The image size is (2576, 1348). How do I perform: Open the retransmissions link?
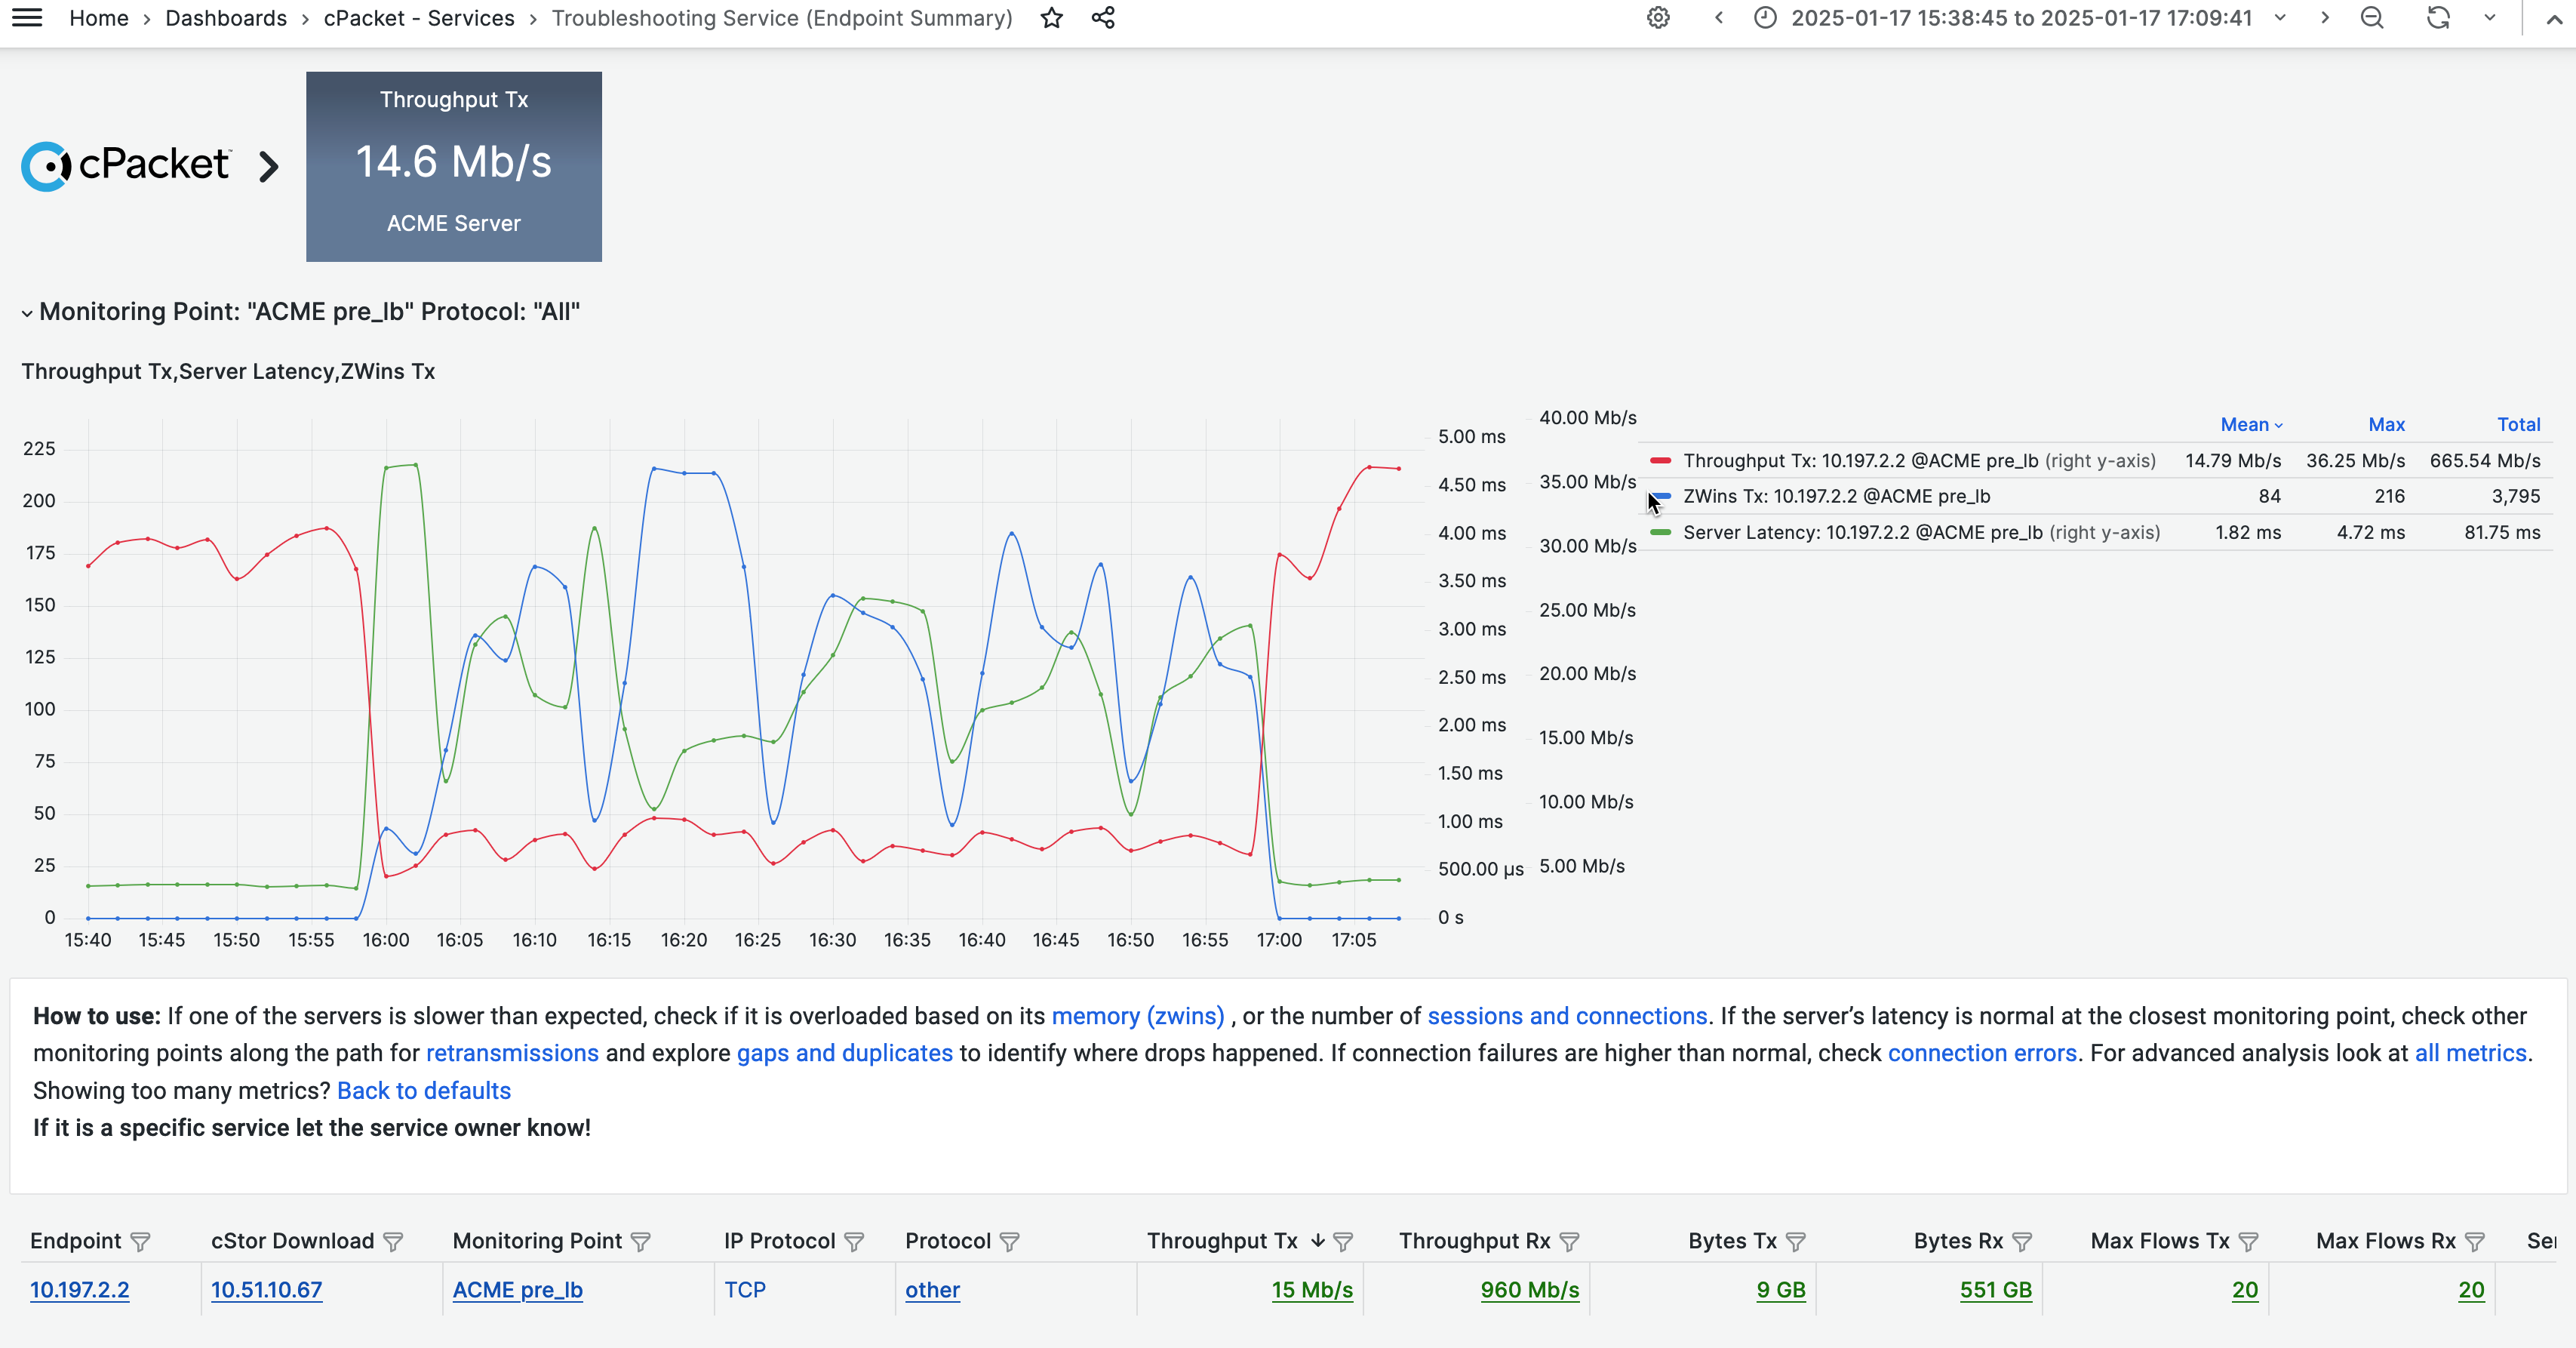click(512, 1053)
